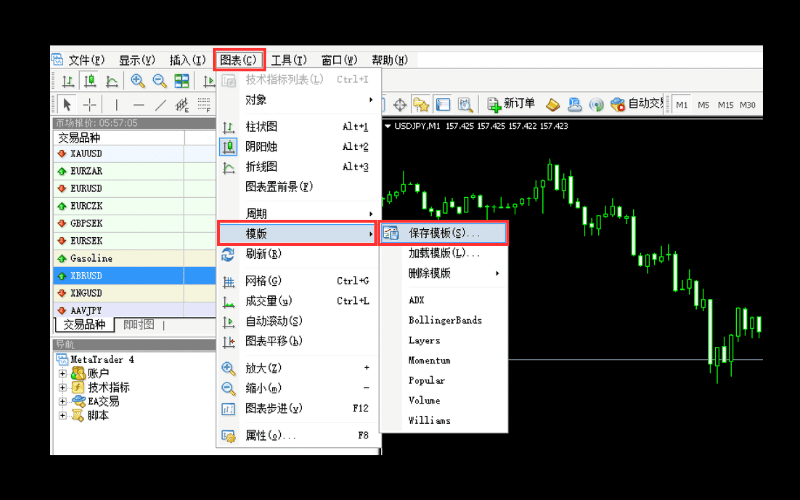Open the Navigator folder-star toolbar icon
The height and width of the screenshot is (500, 800).
point(421,105)
